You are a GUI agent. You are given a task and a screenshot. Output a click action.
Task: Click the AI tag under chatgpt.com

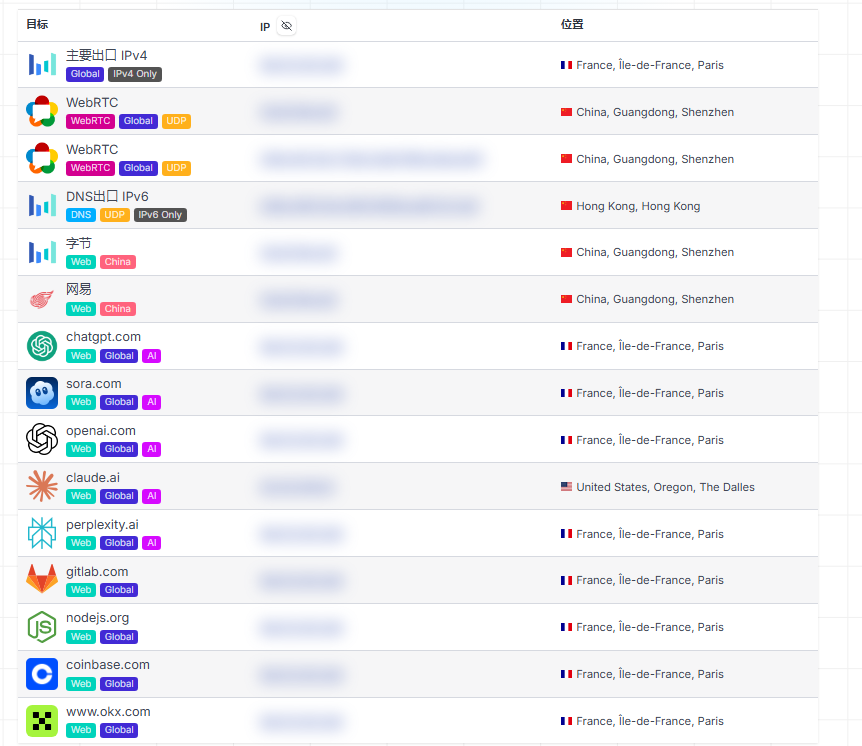[x=152, y=356]
